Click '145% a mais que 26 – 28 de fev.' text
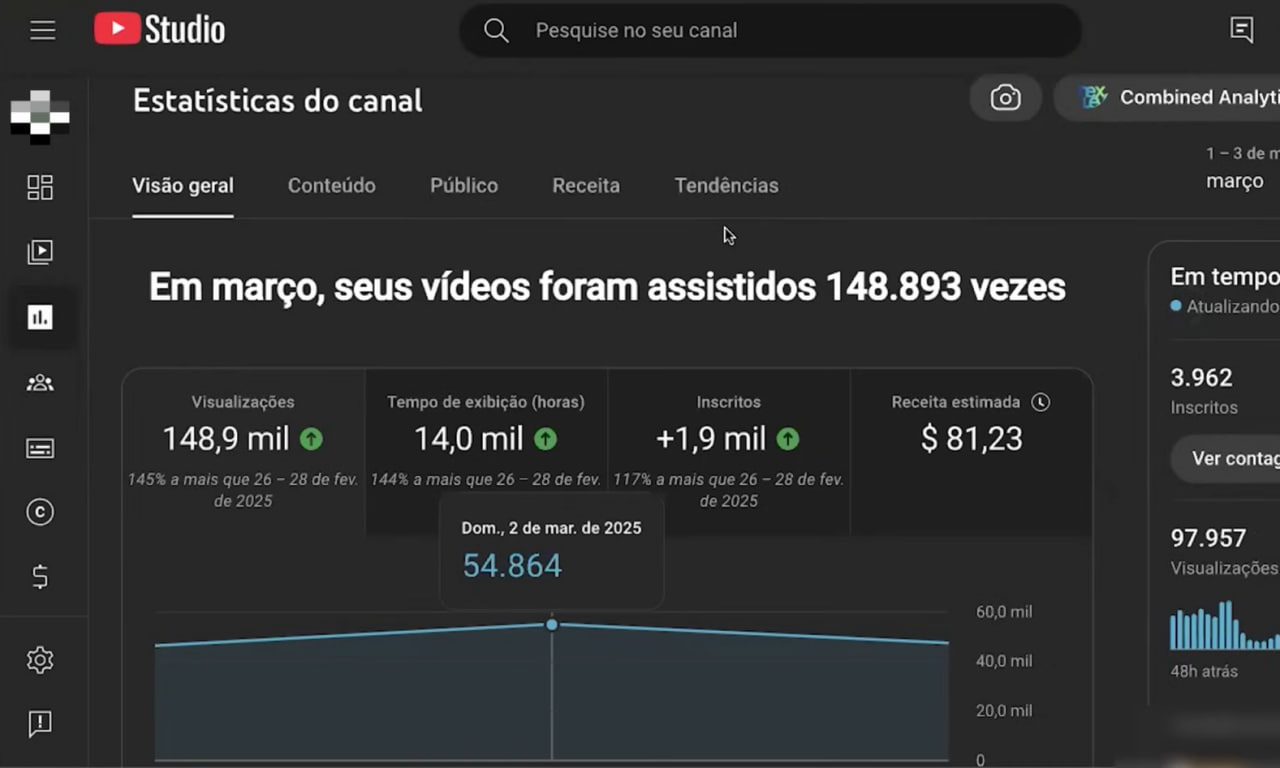The image size is (1280, 768). pyautogui.click(x=243, y=490)
